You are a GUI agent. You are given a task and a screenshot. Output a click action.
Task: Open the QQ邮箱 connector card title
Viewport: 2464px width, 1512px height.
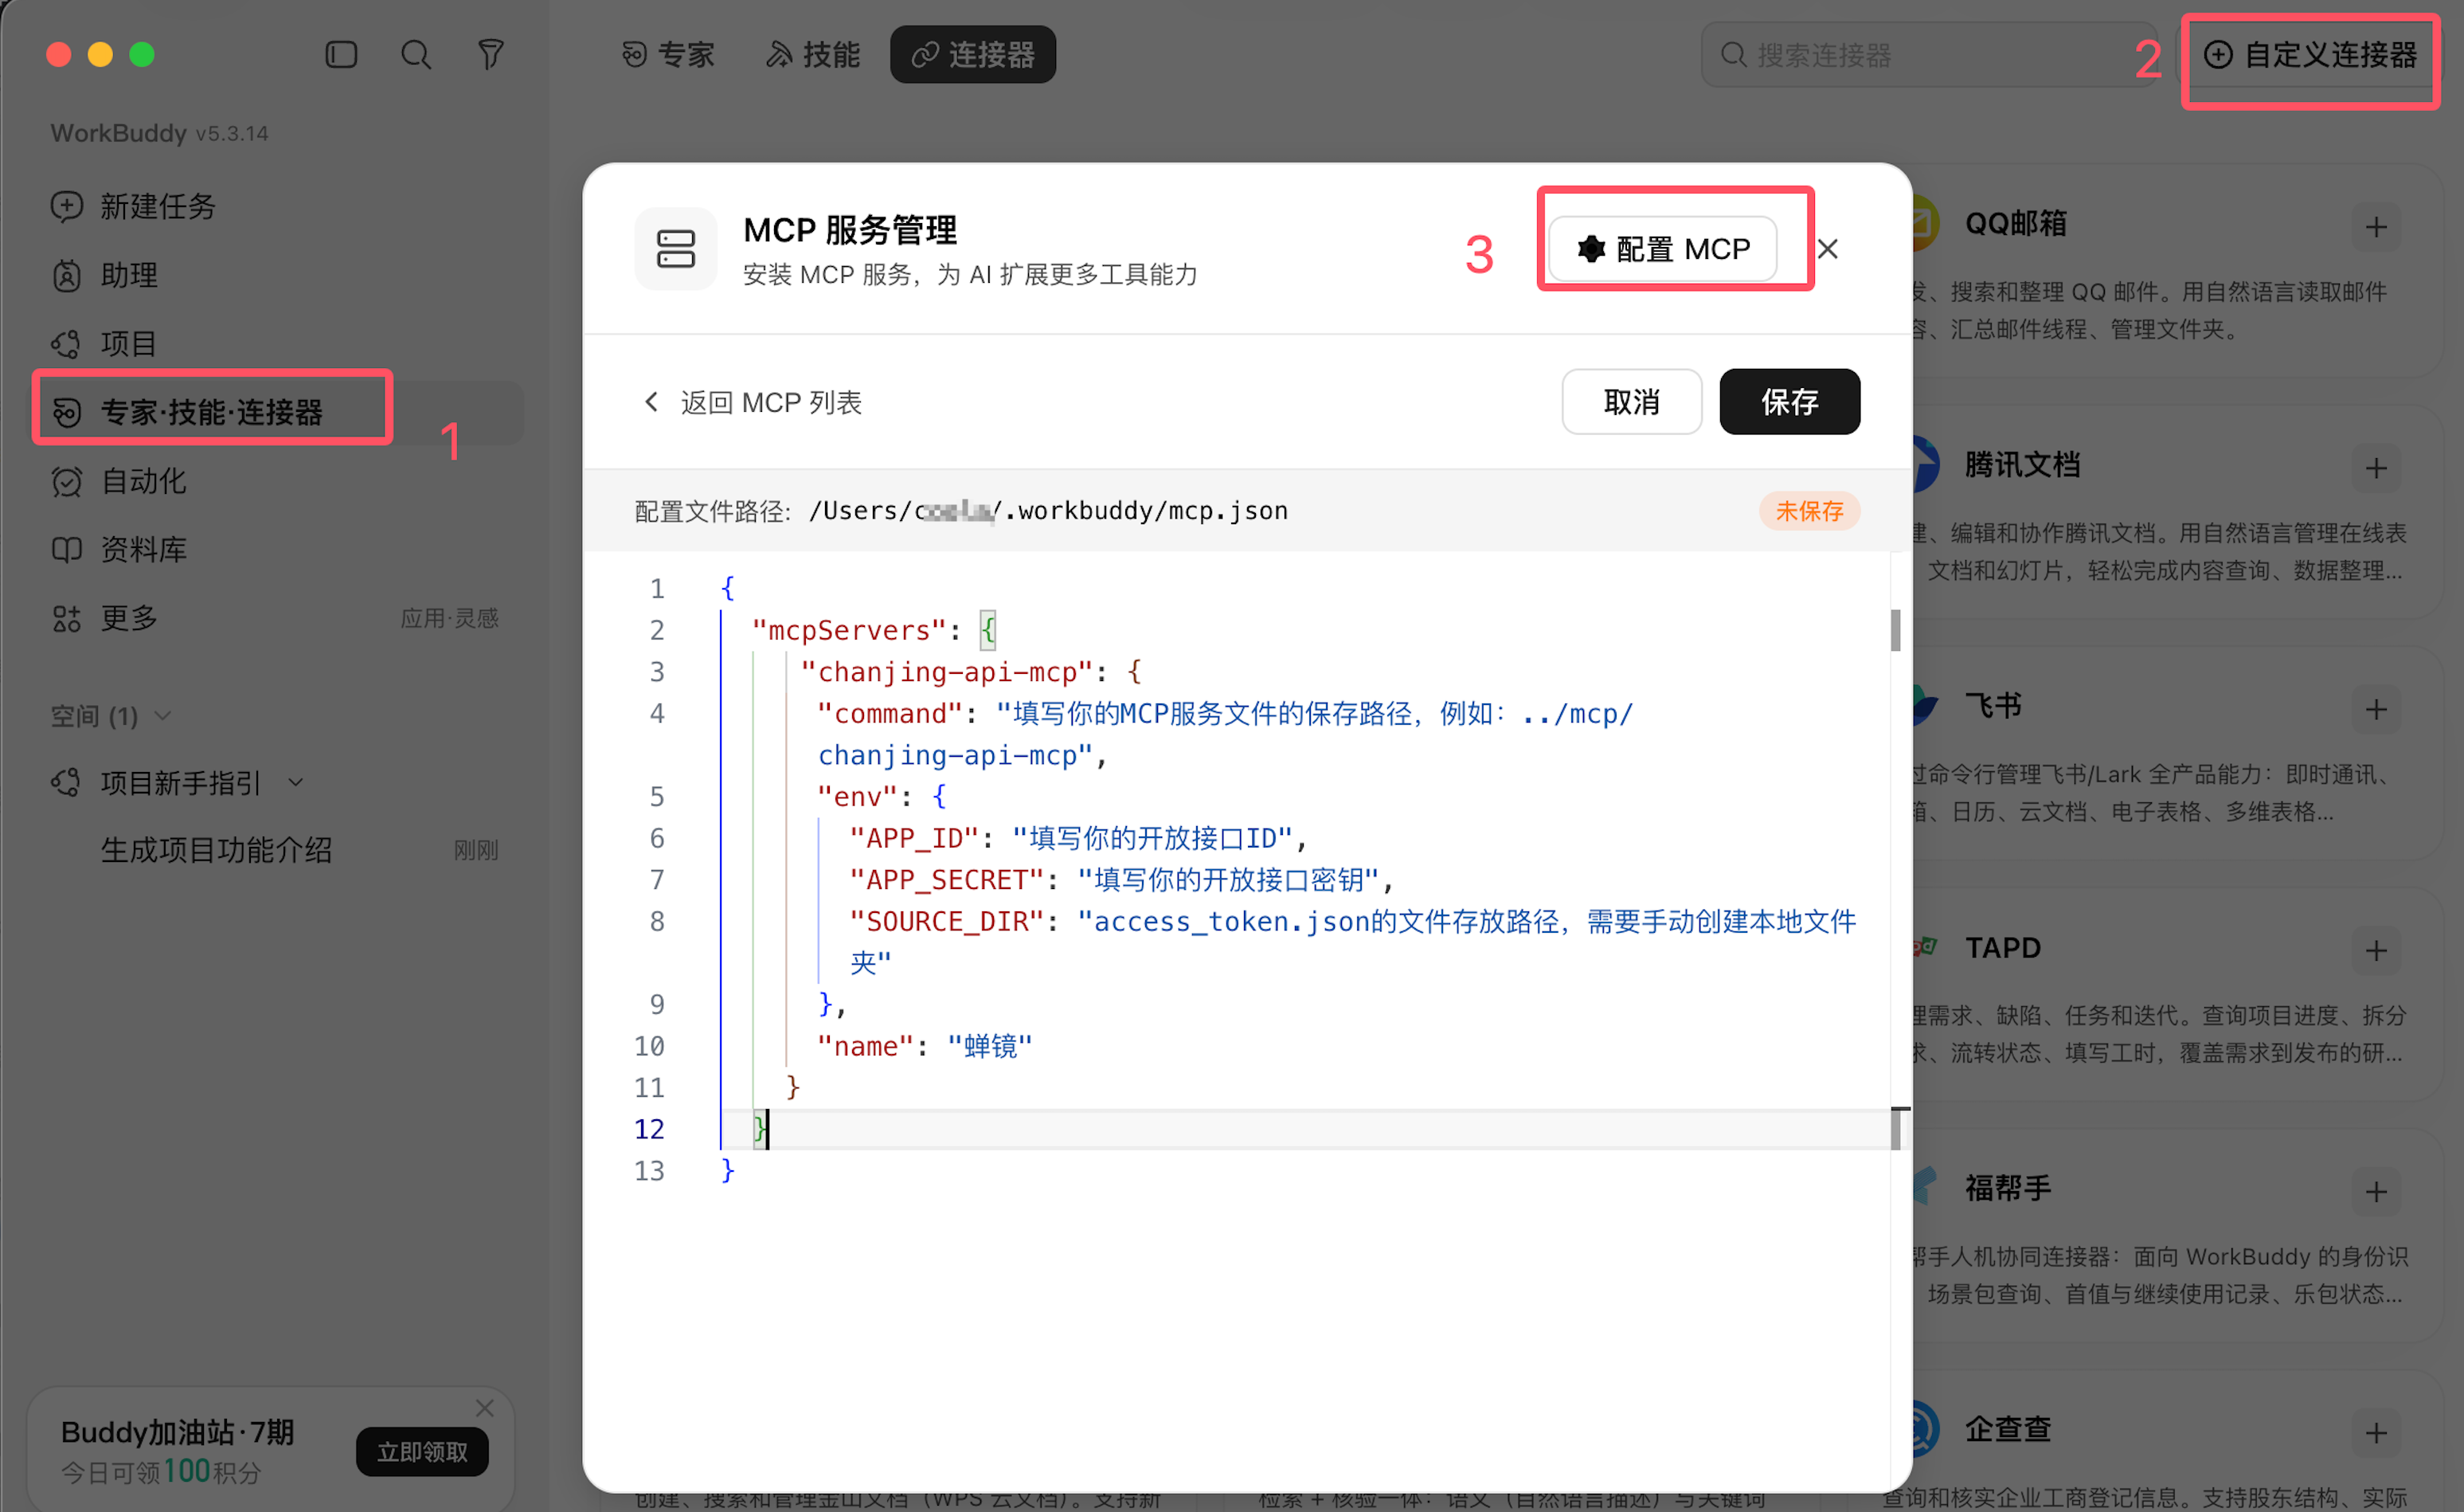pos(2015,224)
